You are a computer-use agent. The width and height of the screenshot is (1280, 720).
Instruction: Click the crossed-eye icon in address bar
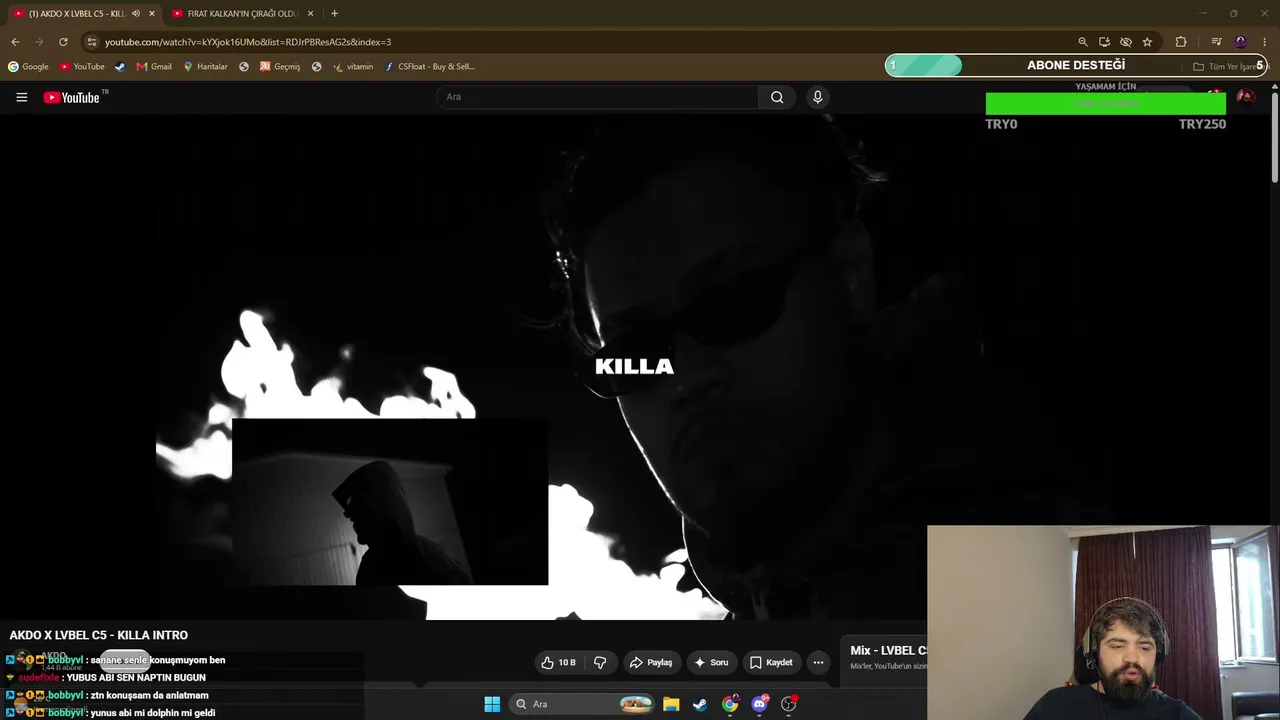coord(1125,42)
